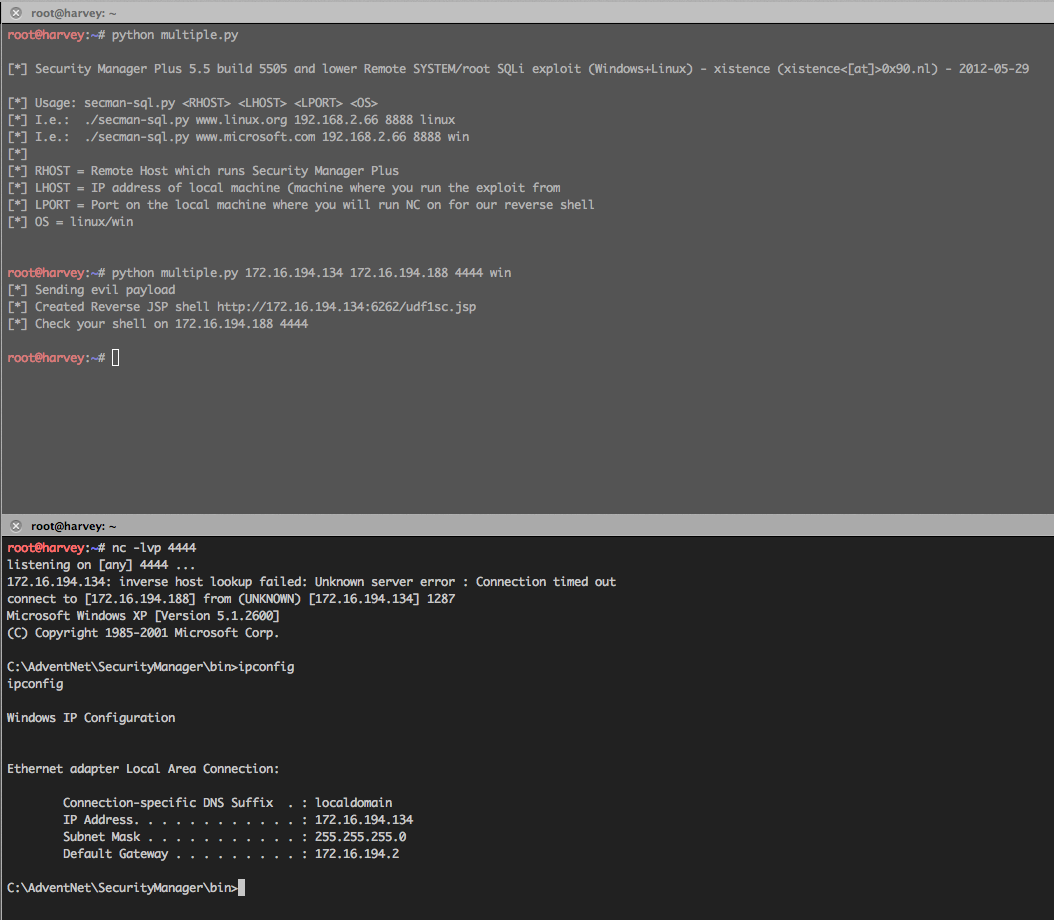Click the bin>ipconfig command line
The width and height of the screenshot is (1054, 920).
point(151,667)
